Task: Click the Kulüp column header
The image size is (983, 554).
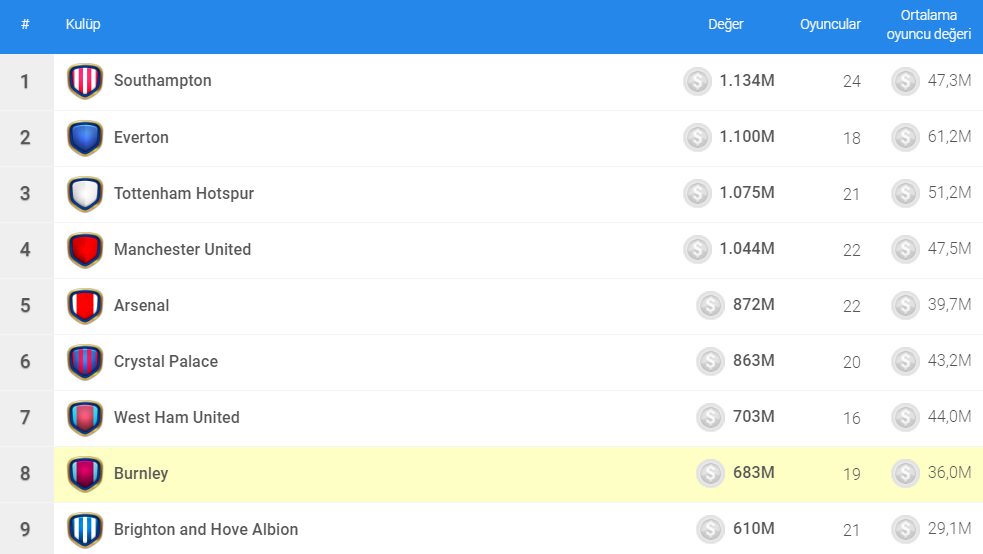Action: point(83,25)
